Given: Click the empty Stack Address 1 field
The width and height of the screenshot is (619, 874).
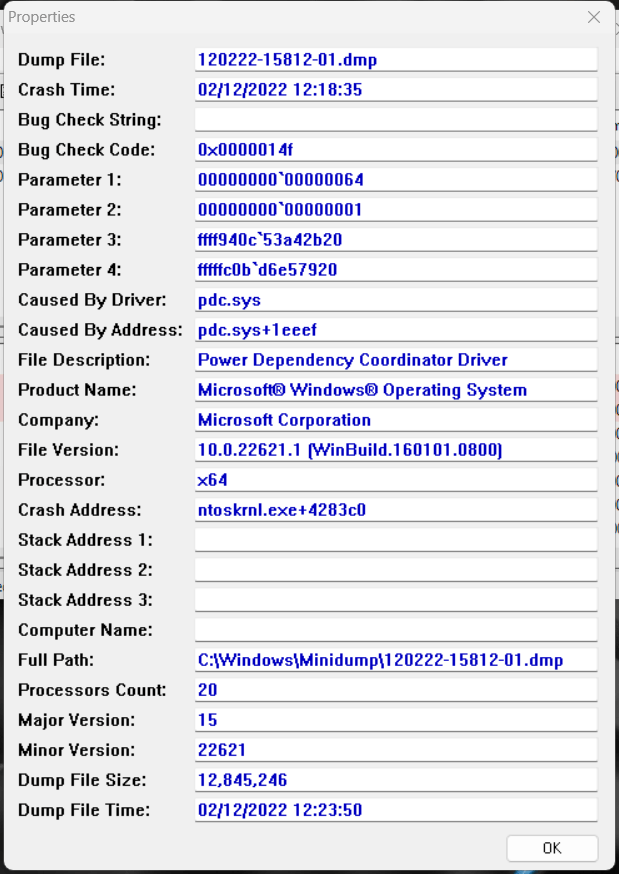Looking at the screenshot, I should coord(396,540).
